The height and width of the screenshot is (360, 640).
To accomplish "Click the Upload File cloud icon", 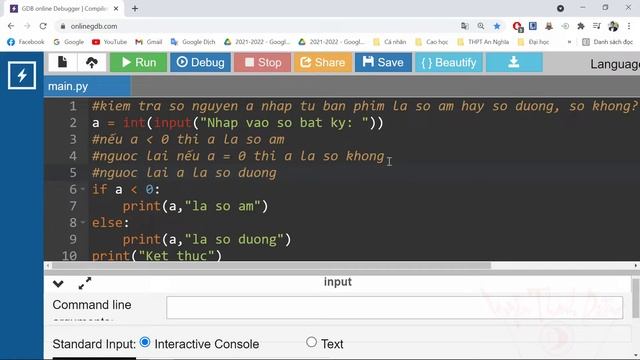I will coord(92,62).
